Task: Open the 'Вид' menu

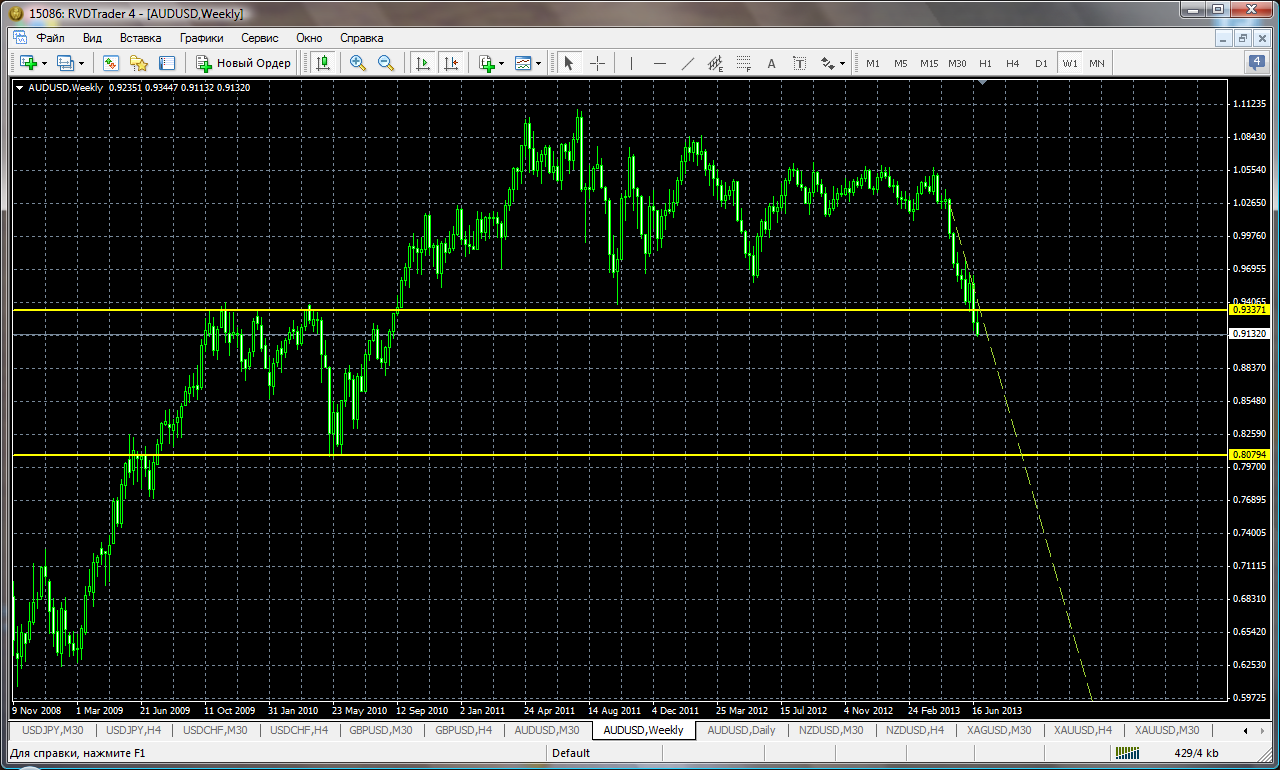Action: point(92,38)
